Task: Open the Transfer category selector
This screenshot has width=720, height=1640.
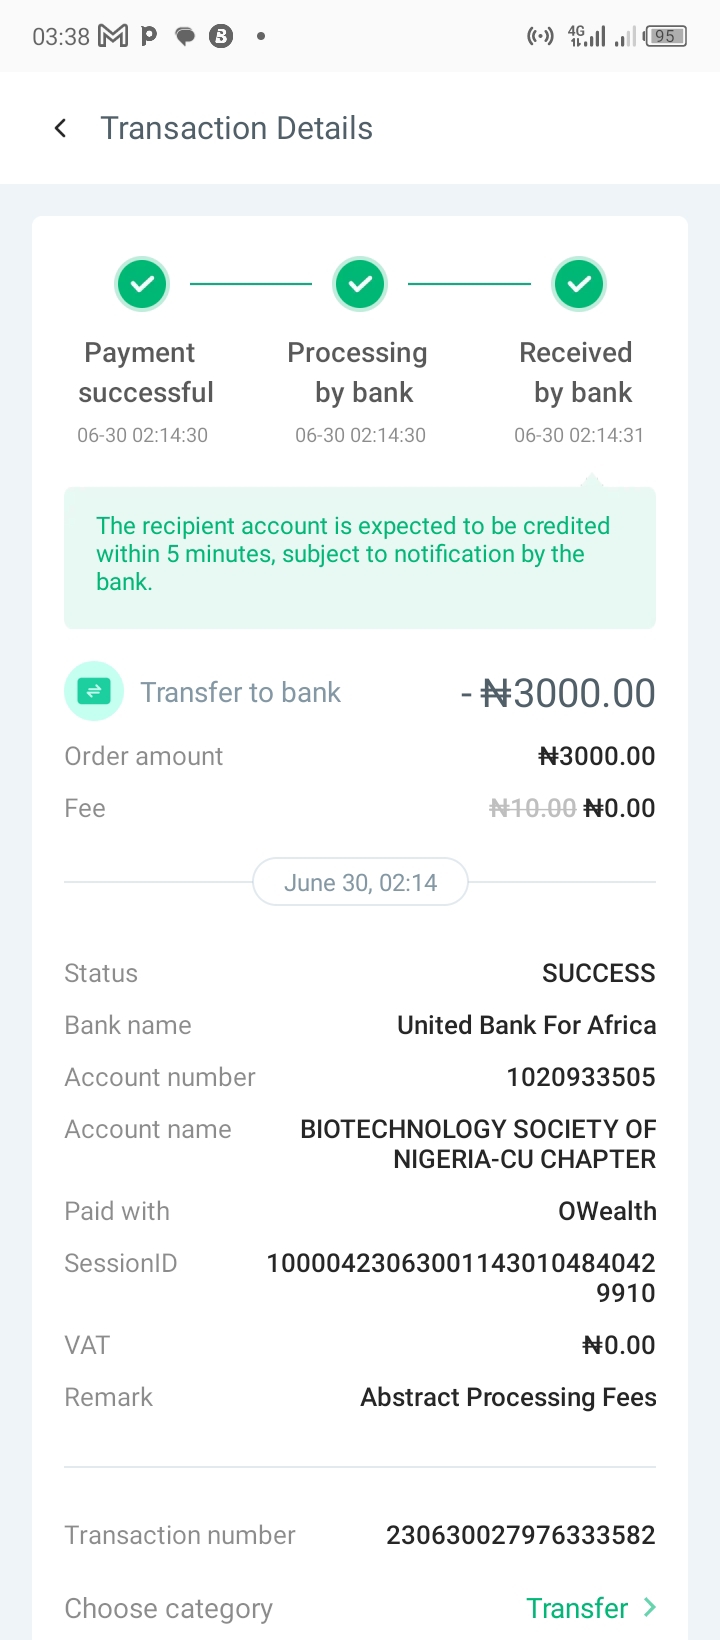Action: [x=577, y=1608]
